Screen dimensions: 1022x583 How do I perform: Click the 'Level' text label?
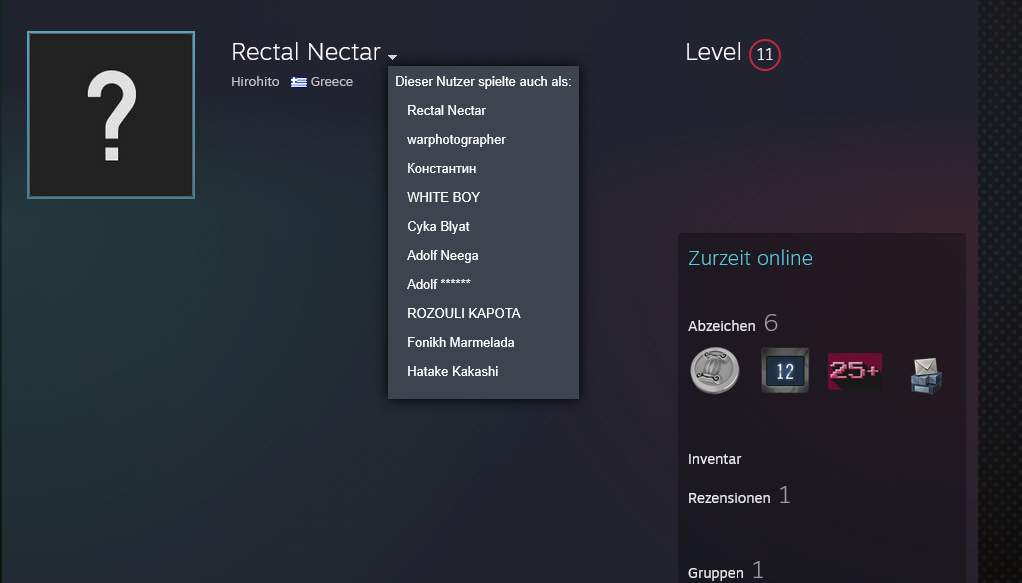[x=713, y=53]
